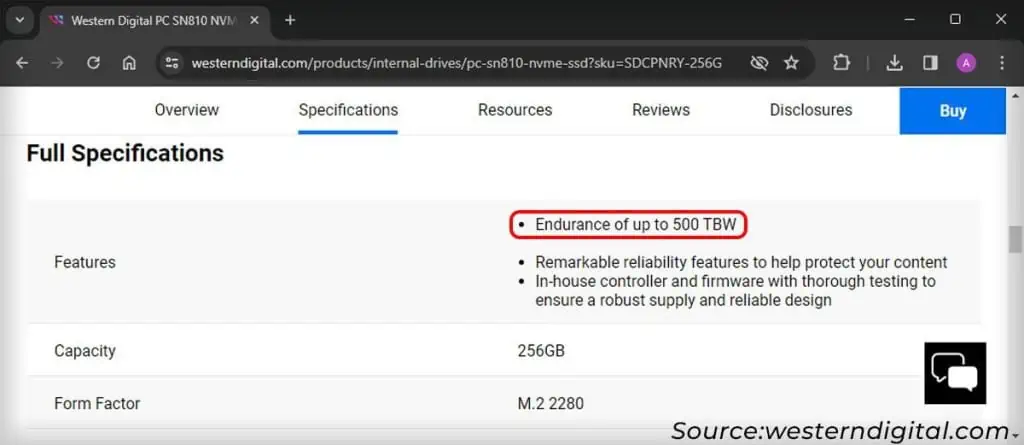
Task: Open the Extensions puzzle icon
Action: (842, 63)
